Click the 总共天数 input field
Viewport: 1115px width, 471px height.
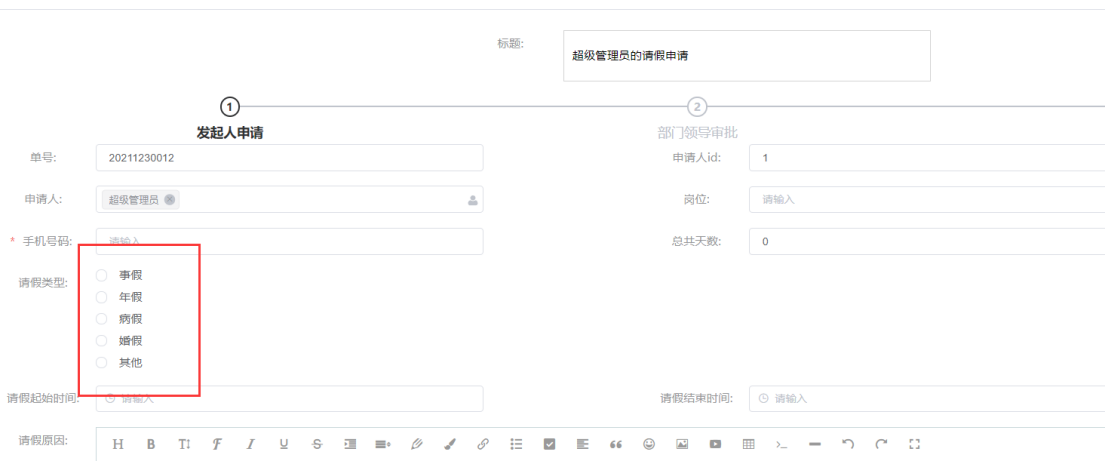[931, 241]
